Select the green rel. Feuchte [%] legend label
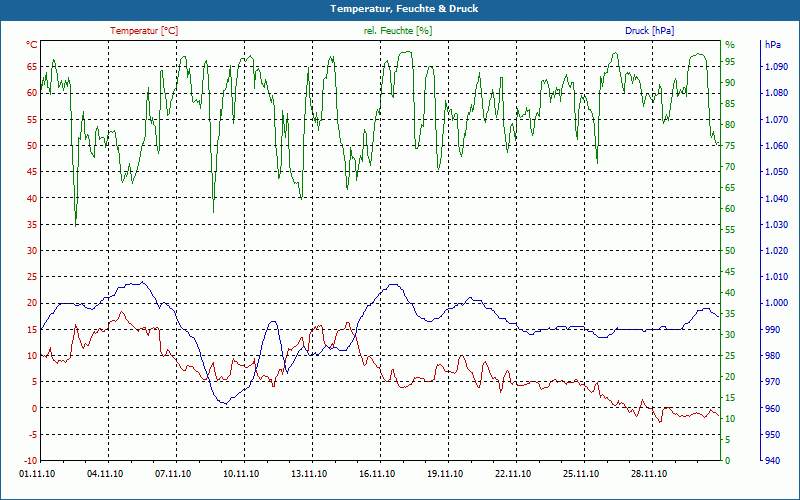 coord(397,31)
